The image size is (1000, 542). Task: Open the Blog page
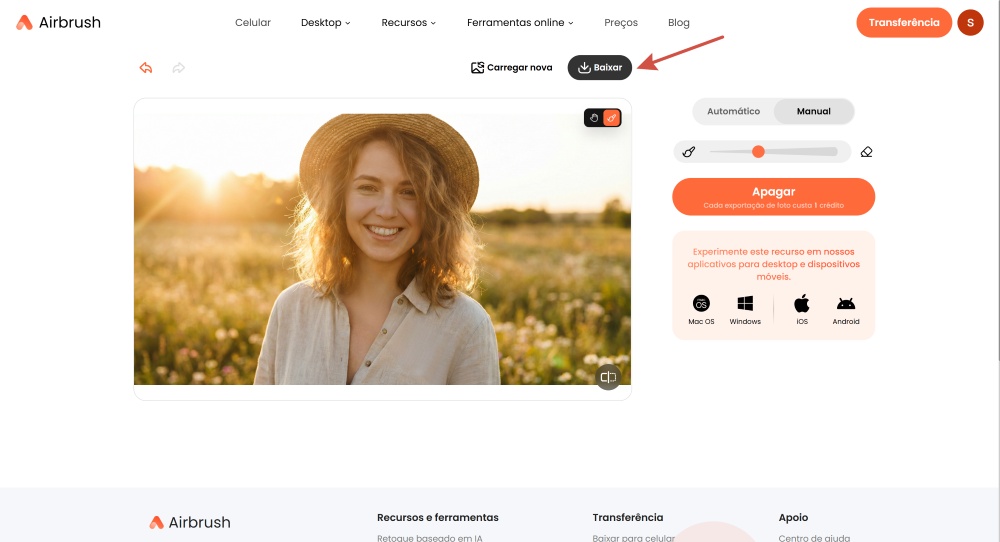(x=679, y=22)
